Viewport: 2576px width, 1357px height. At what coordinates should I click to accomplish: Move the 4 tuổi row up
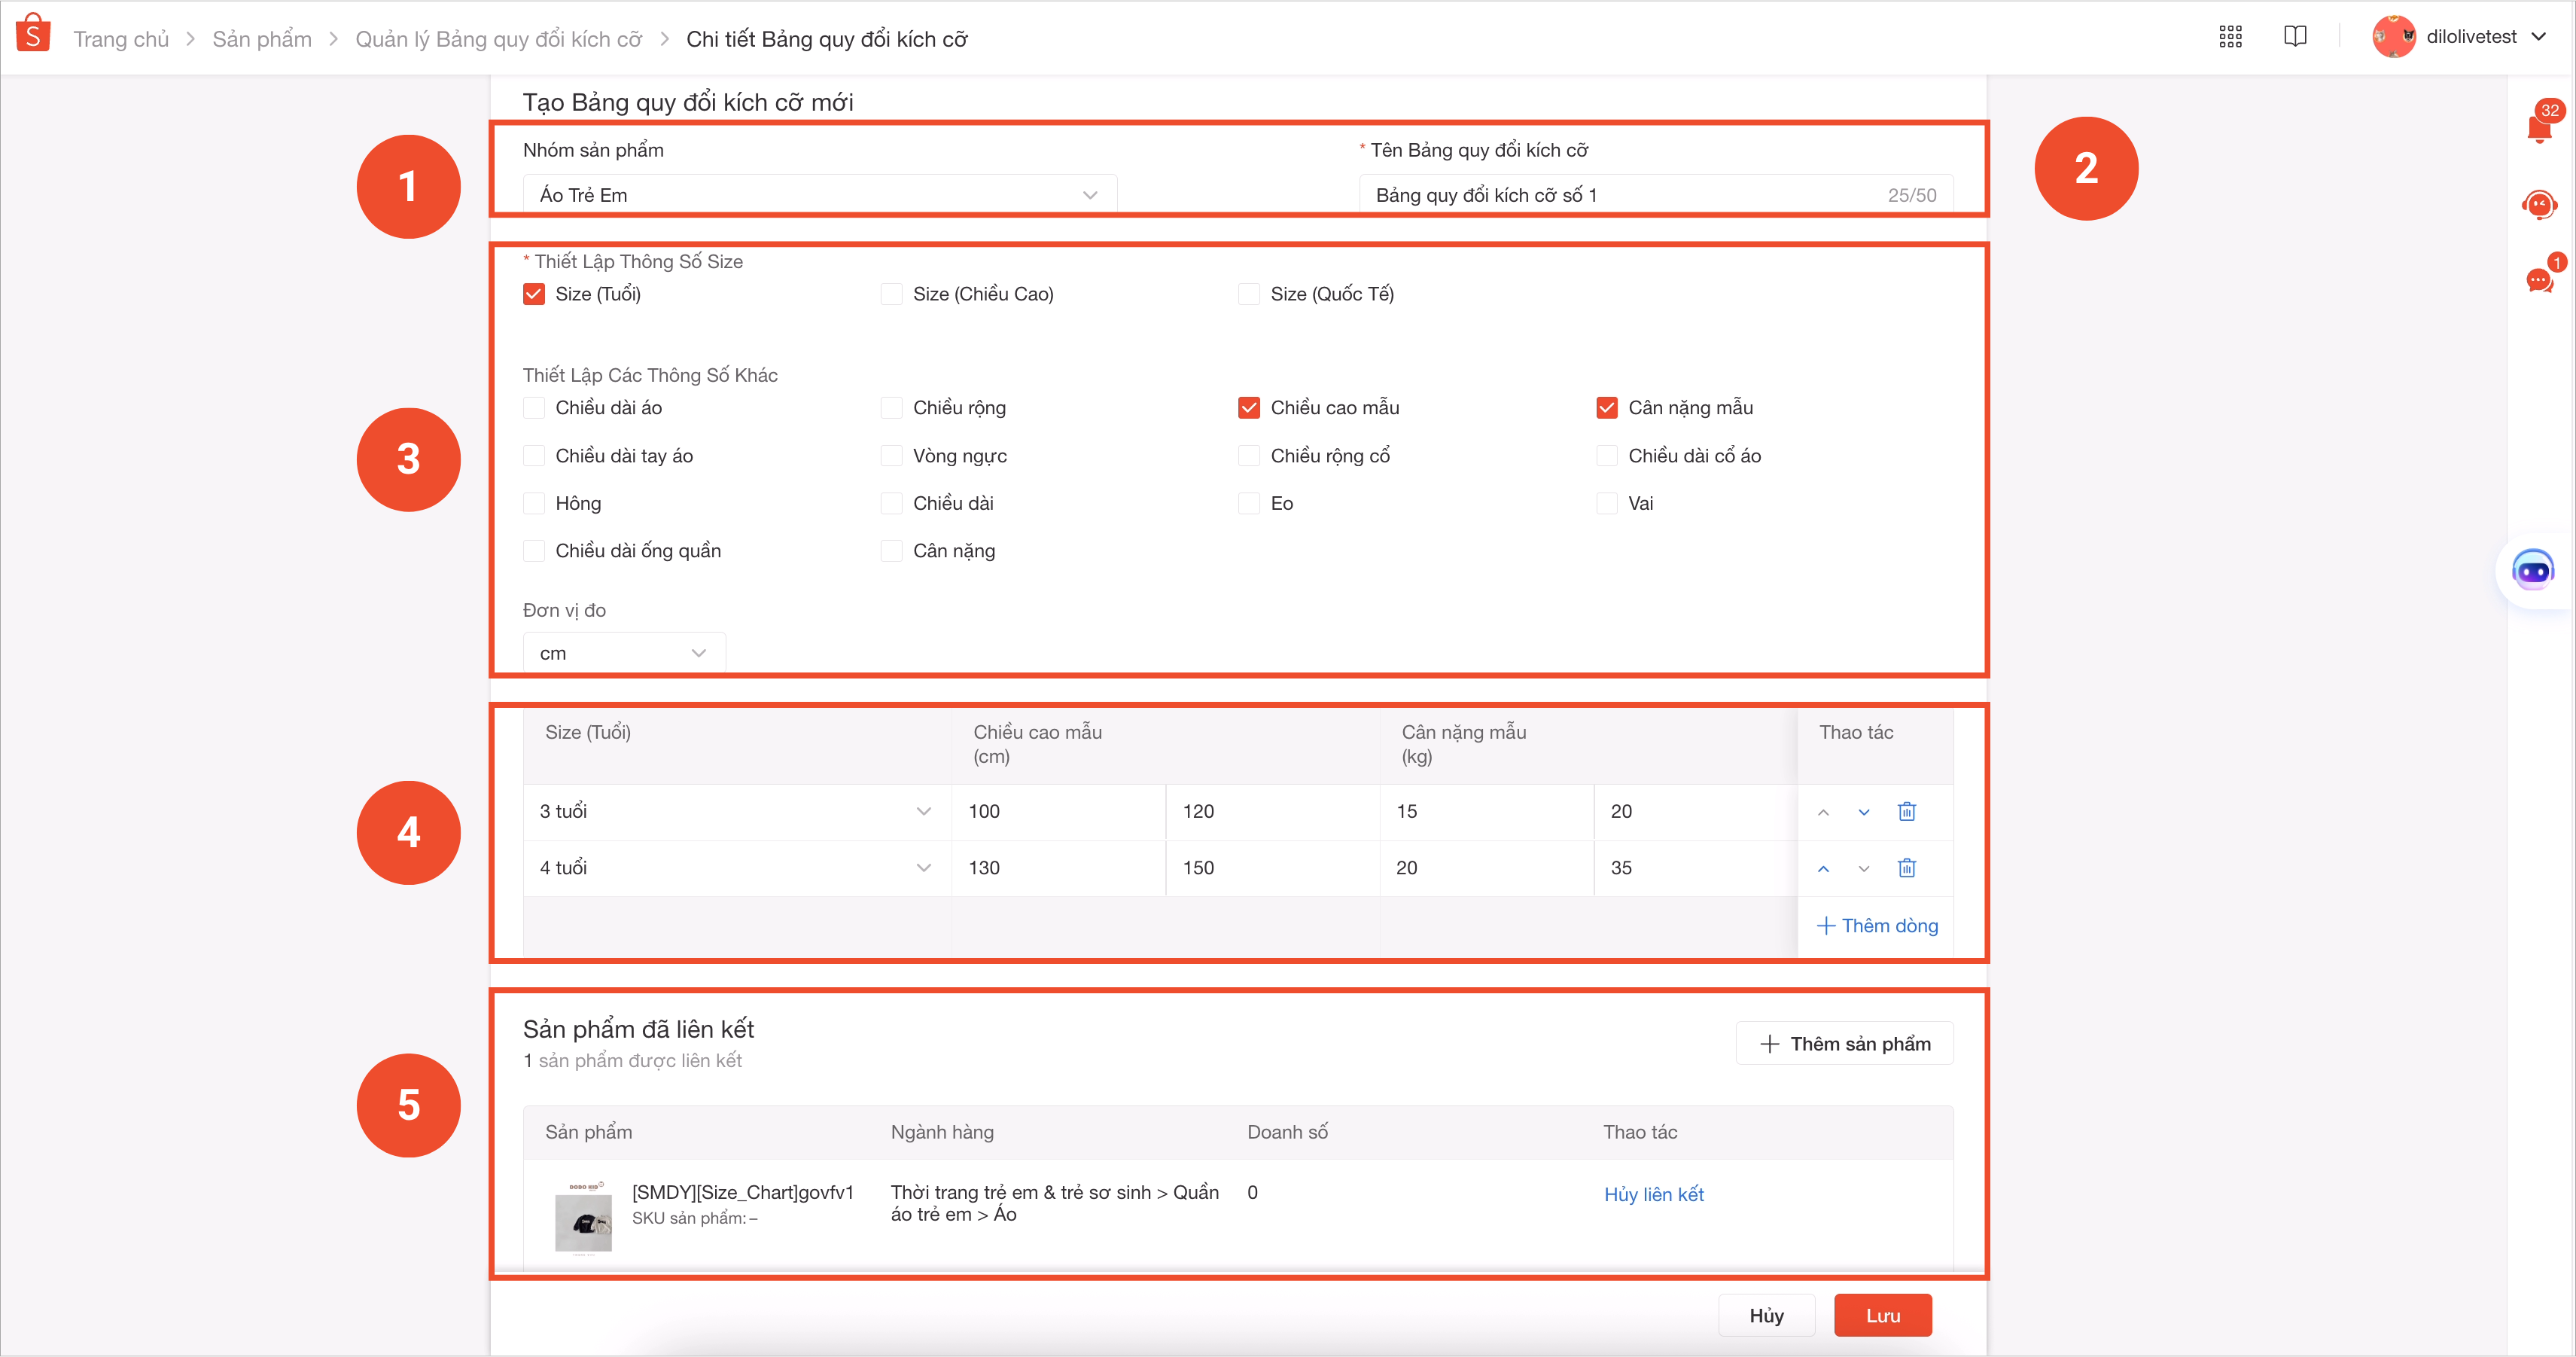[1823, 869]
